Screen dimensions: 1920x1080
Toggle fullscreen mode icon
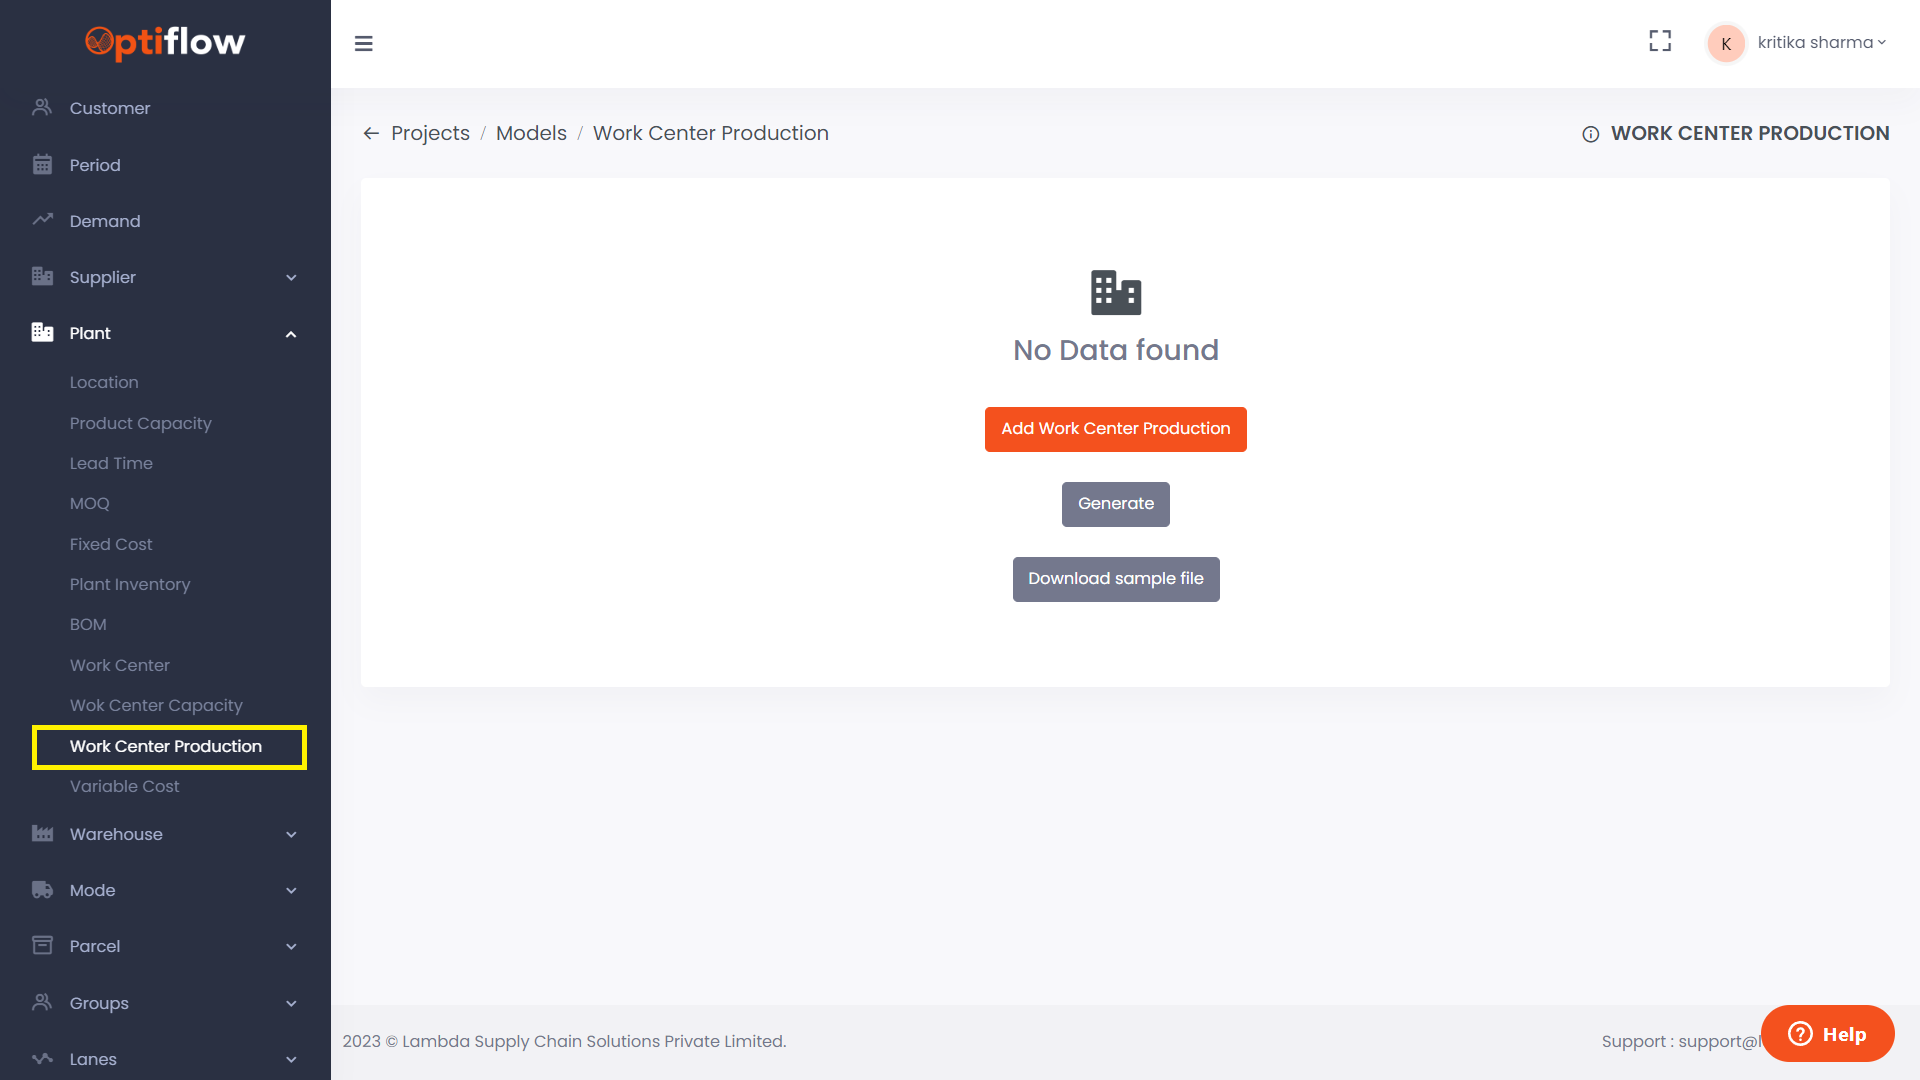(1660, 41)
